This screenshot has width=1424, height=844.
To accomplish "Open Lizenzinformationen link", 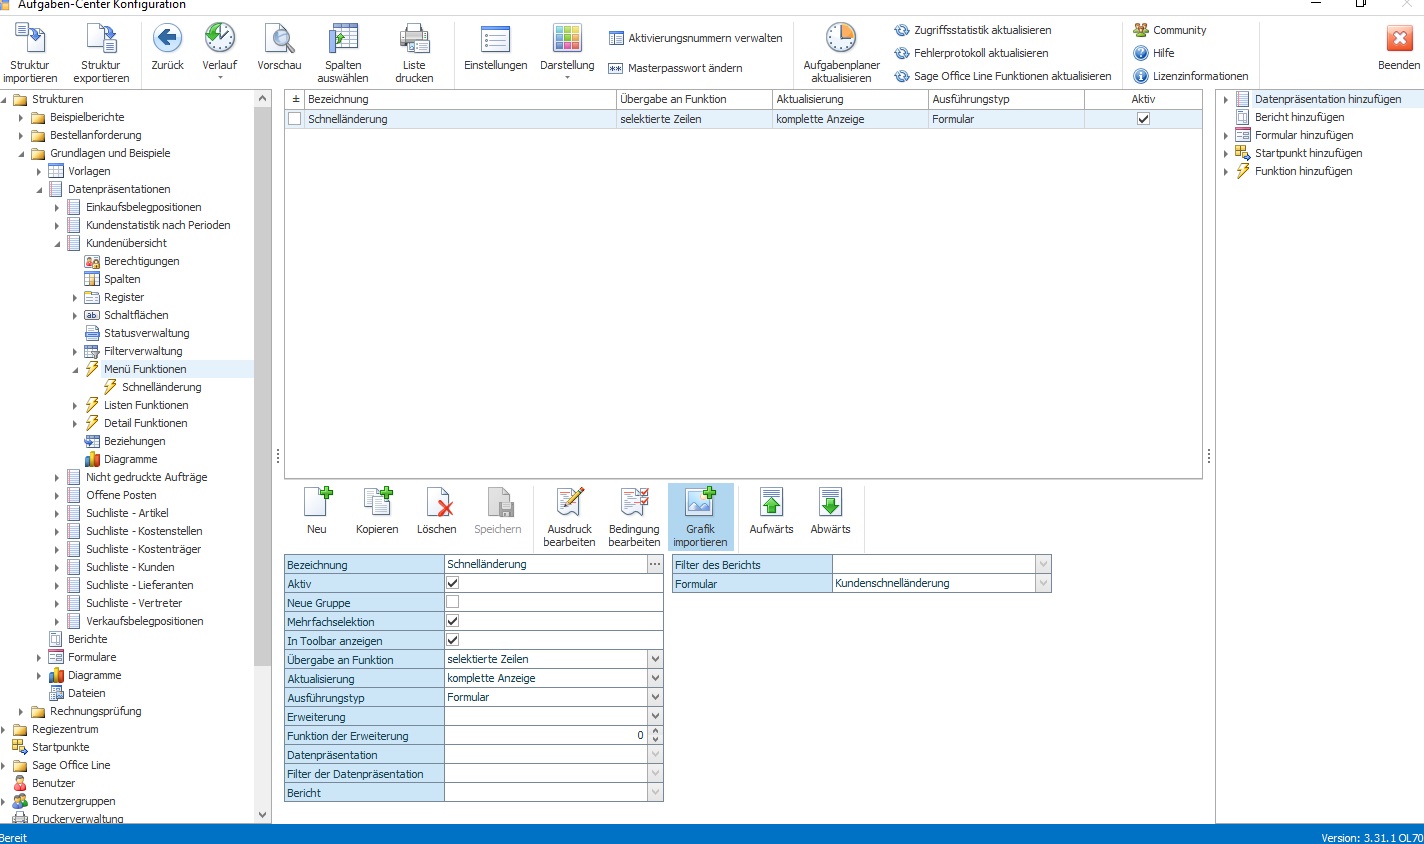I will (1200, 76).
